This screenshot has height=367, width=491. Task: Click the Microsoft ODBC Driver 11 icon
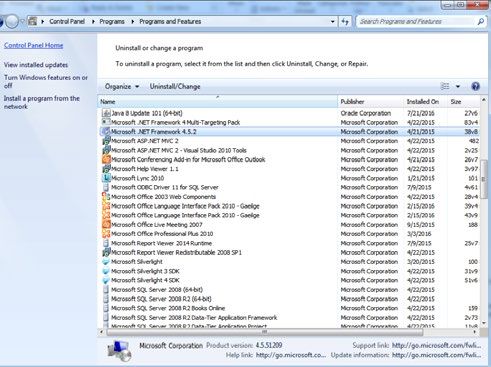click(106, 187)
